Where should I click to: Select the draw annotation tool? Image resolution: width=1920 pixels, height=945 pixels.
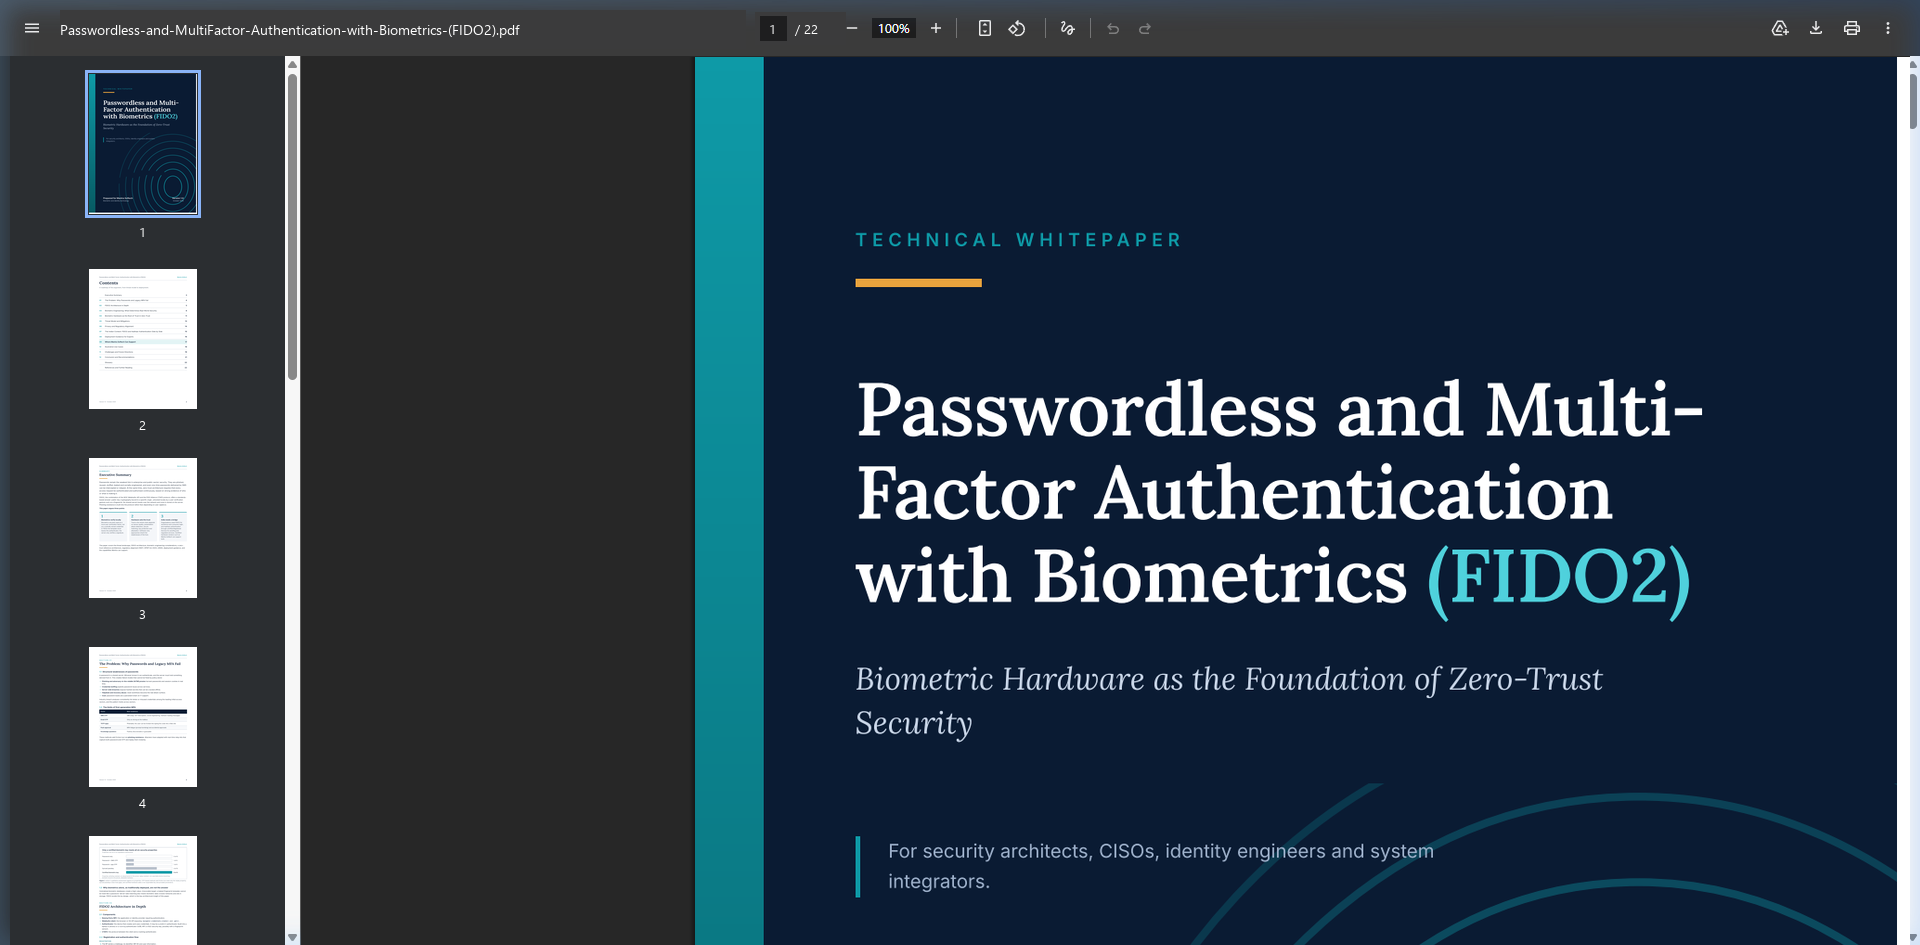point(1068,28)
